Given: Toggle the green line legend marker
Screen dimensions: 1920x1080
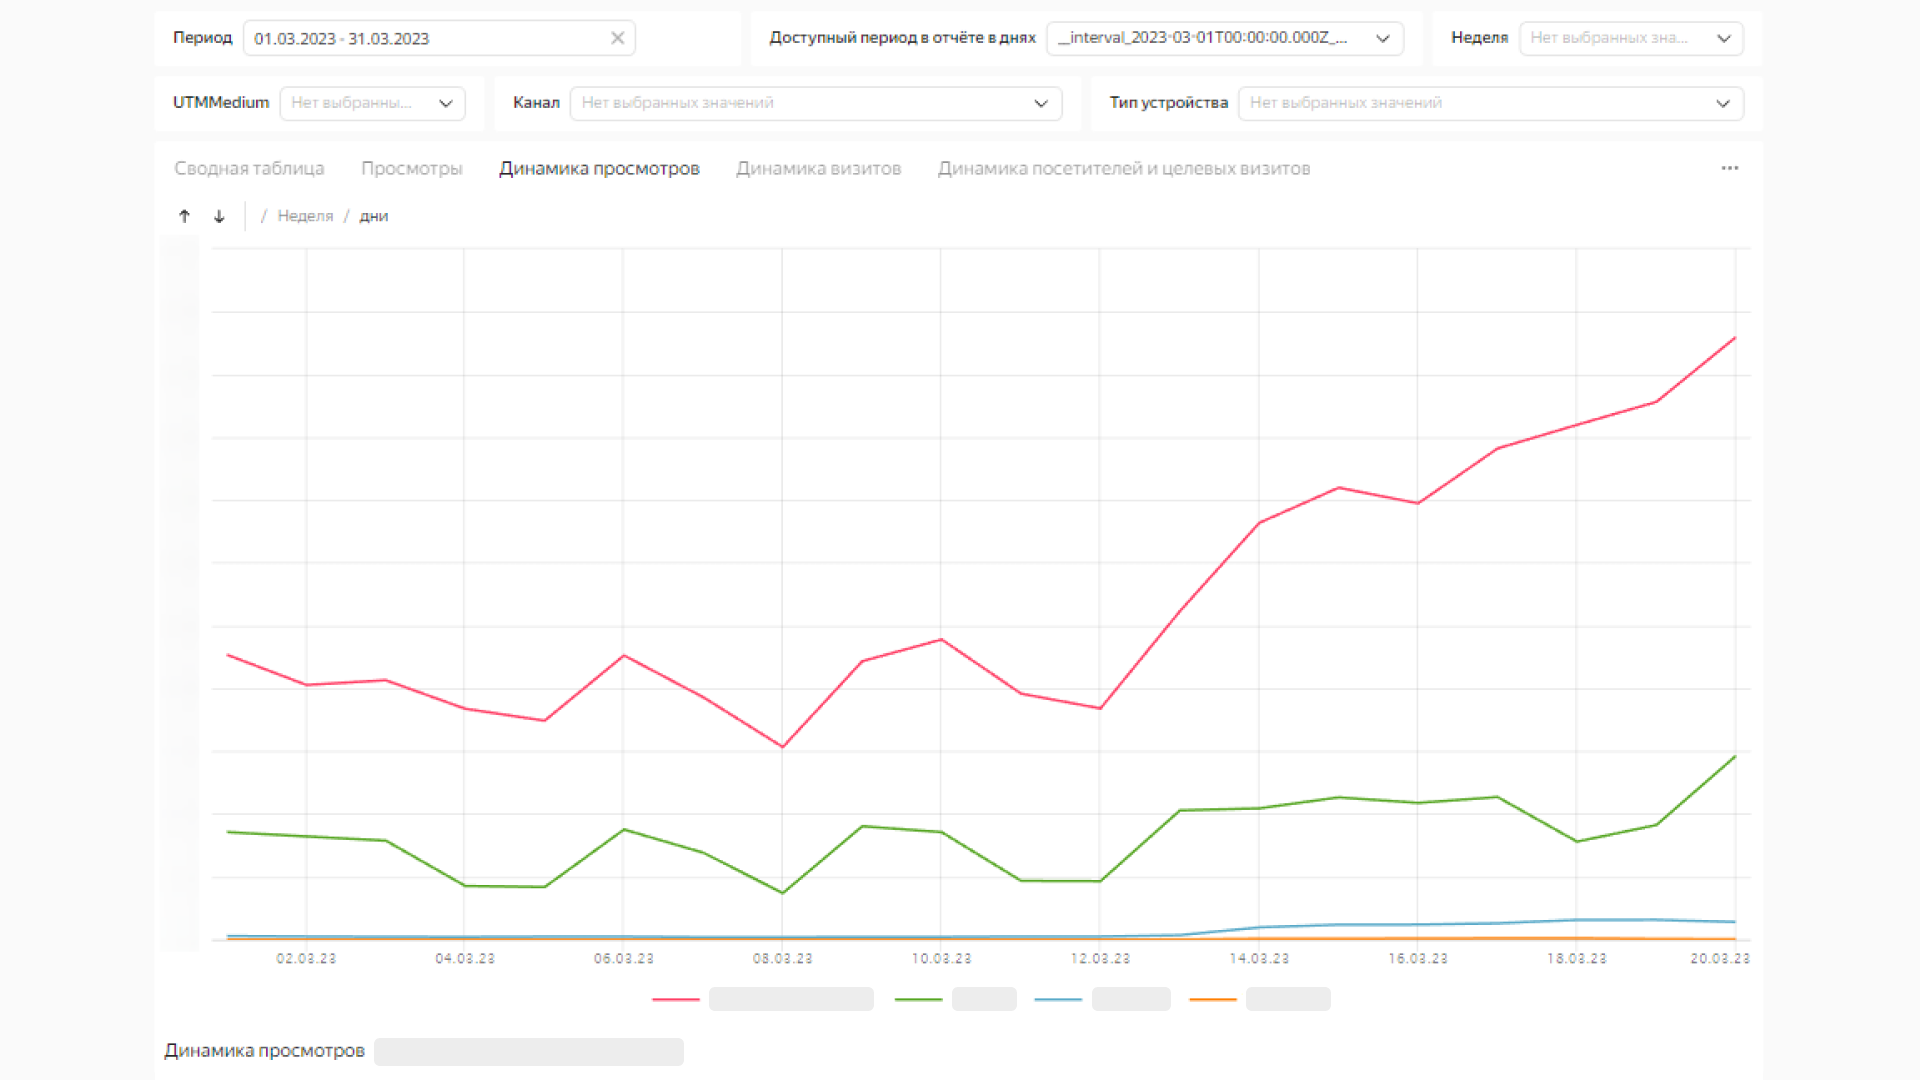Looking at the screenshot, I should (x=918, y=999).
